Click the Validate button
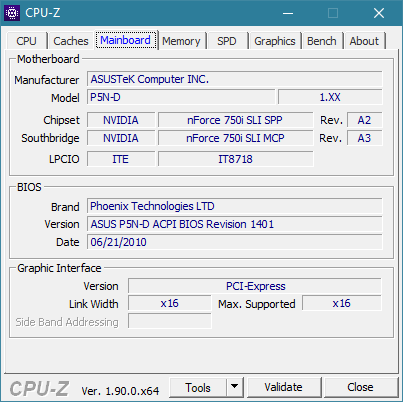Screen dimensions: 403x402 tap(284, 387)
